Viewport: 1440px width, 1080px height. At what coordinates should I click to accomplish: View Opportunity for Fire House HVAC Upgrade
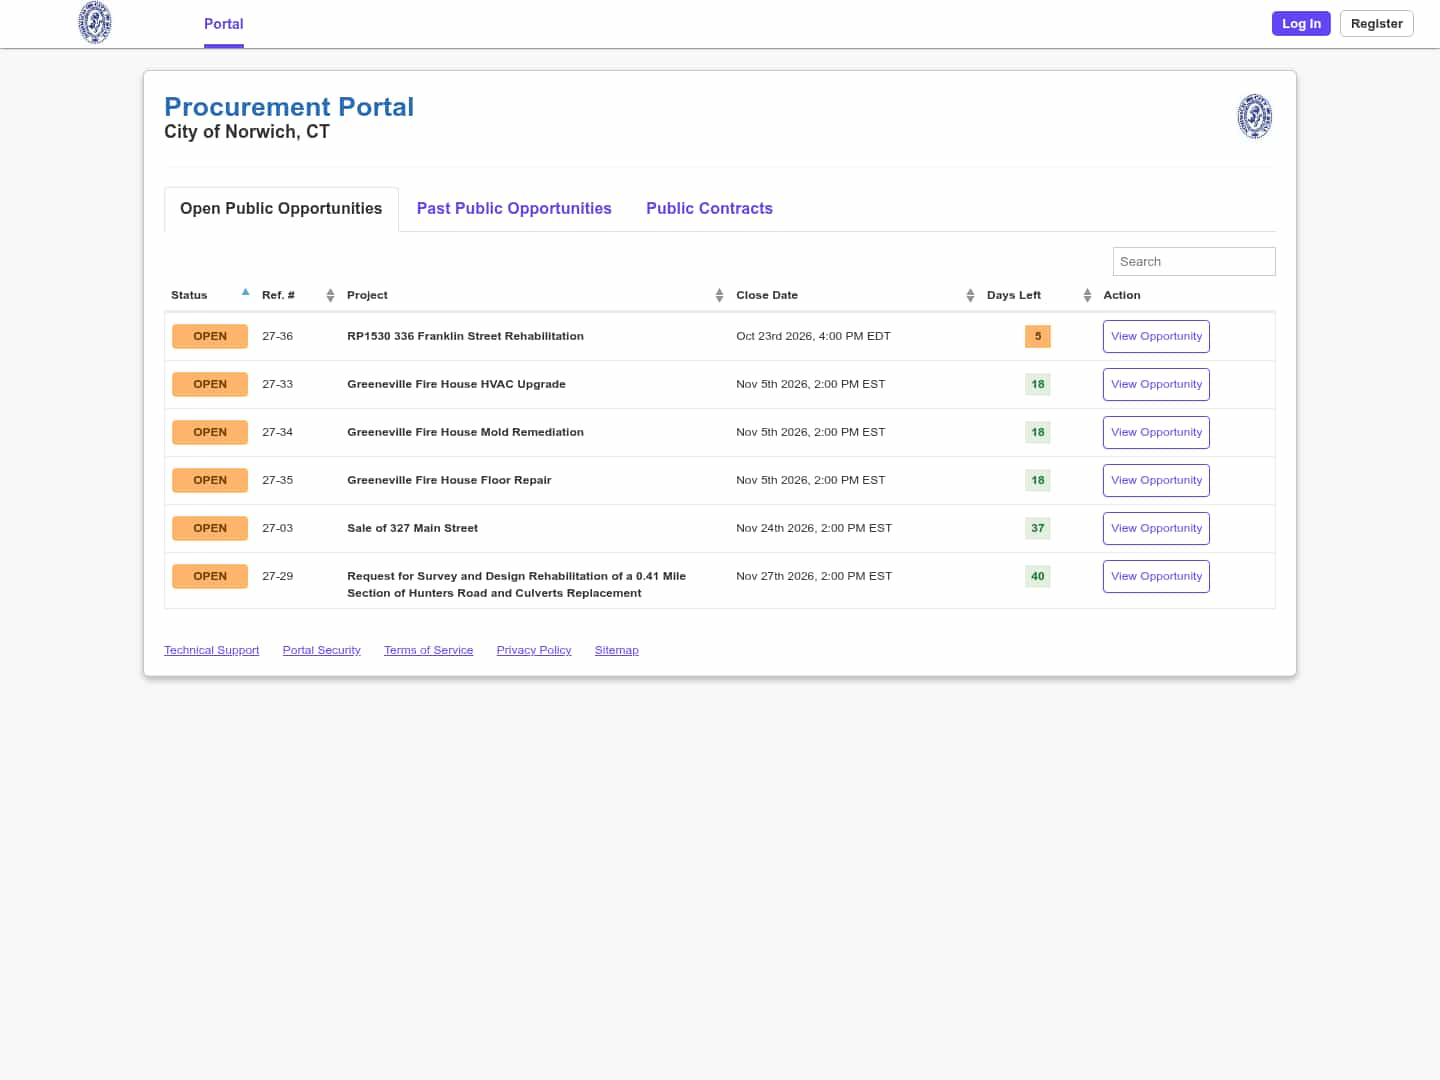coord(1156,385)
